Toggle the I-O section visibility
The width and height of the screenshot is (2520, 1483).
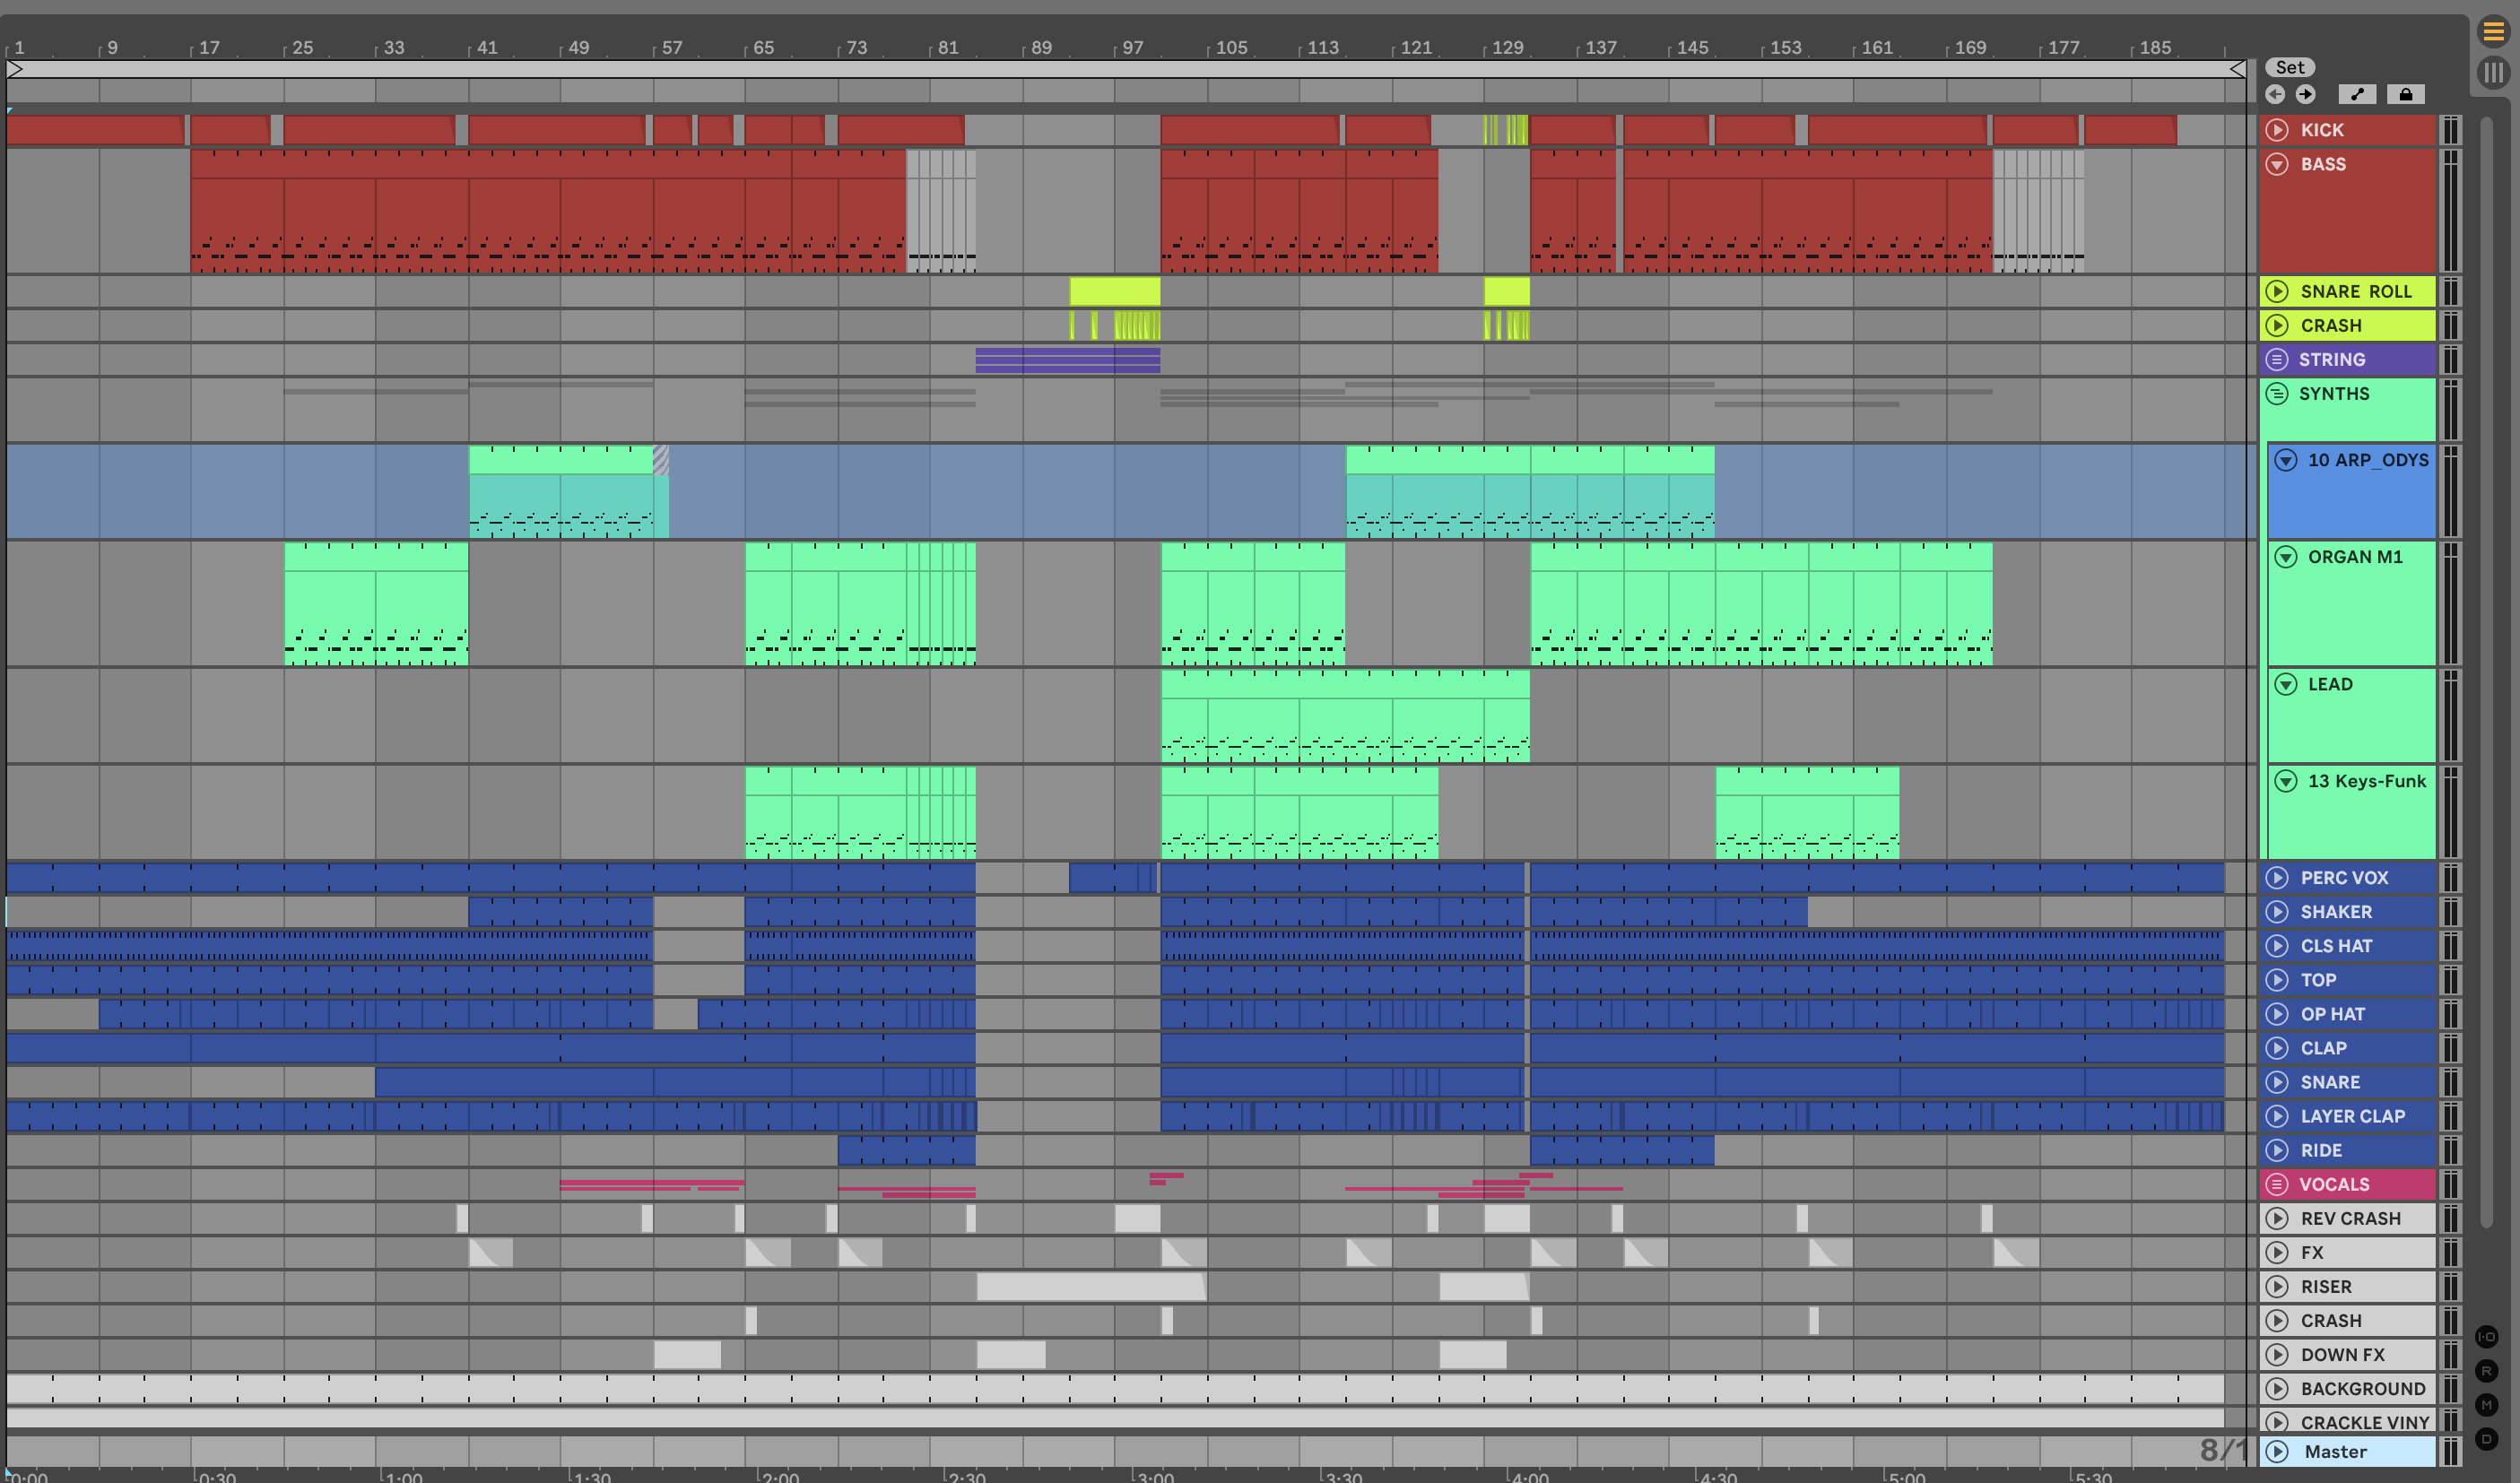pyautogui.click(x=2486, y=1337)
